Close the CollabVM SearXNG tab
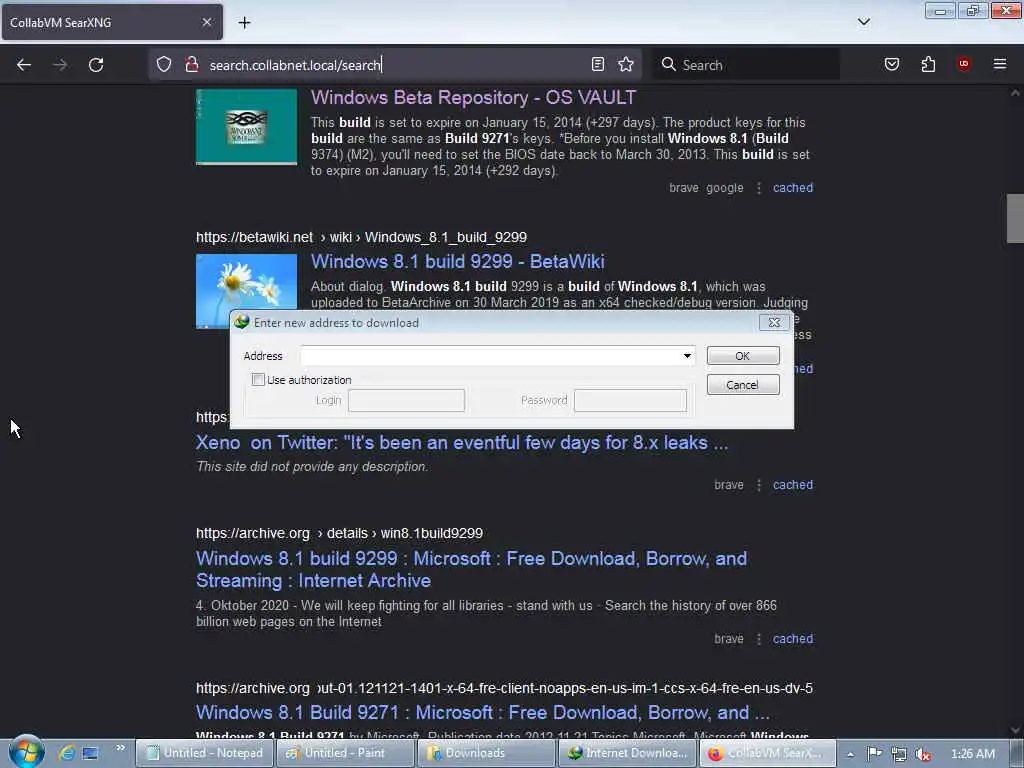This screenshot has width=1024, height=768. 206,22
